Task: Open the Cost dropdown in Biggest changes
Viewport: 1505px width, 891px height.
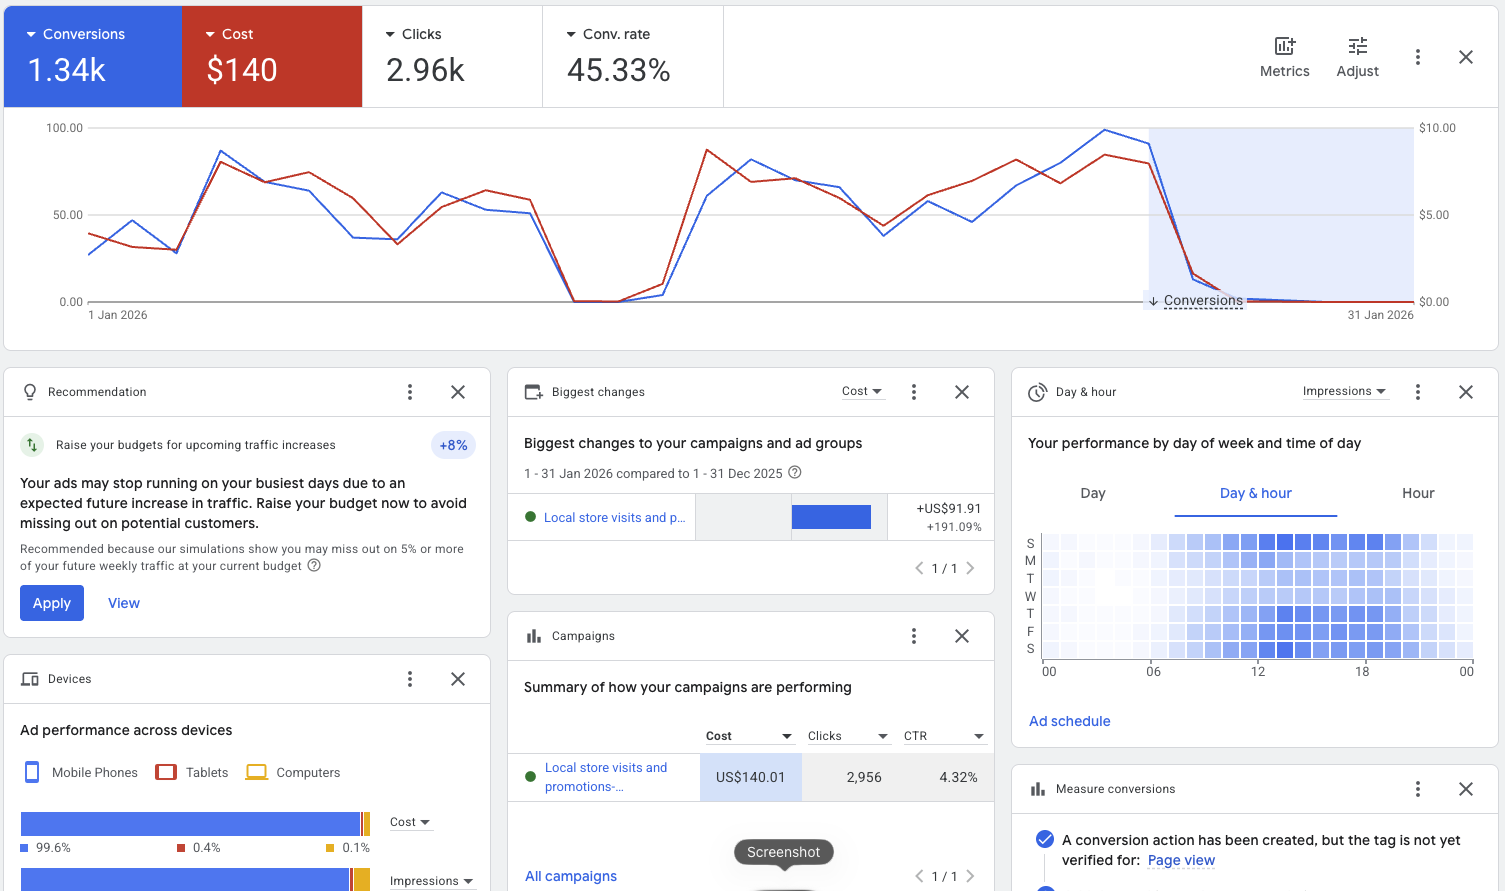Action: pyautogui.click(x=861, y=392)
